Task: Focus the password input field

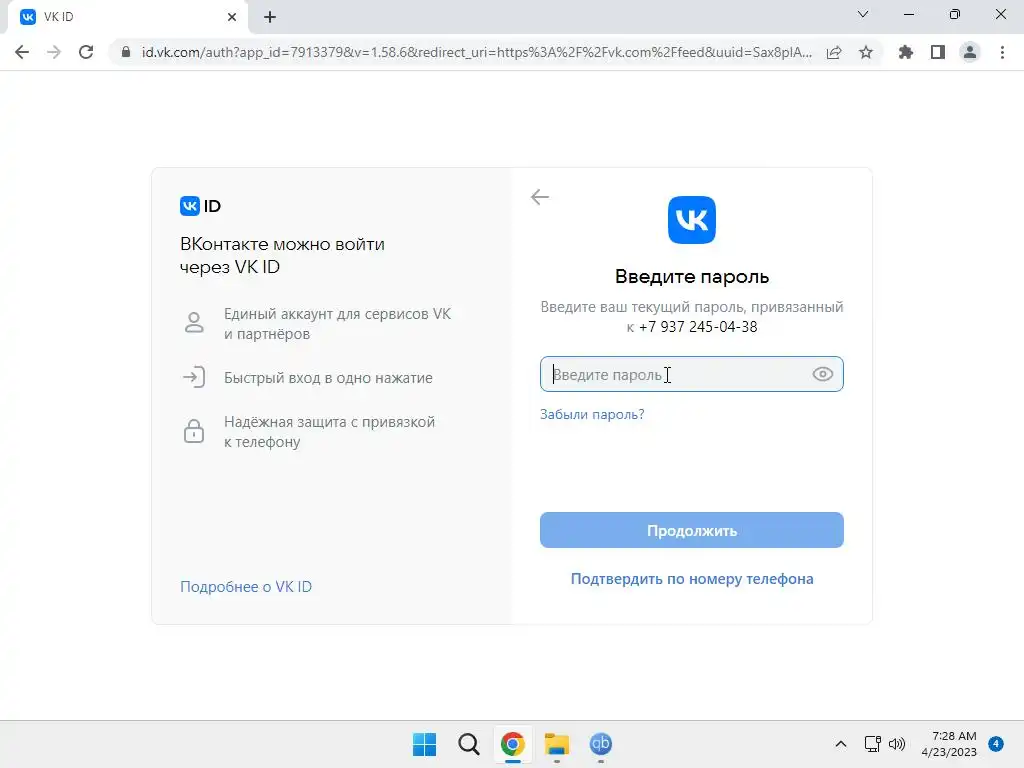Action: [x=691, y=374]
